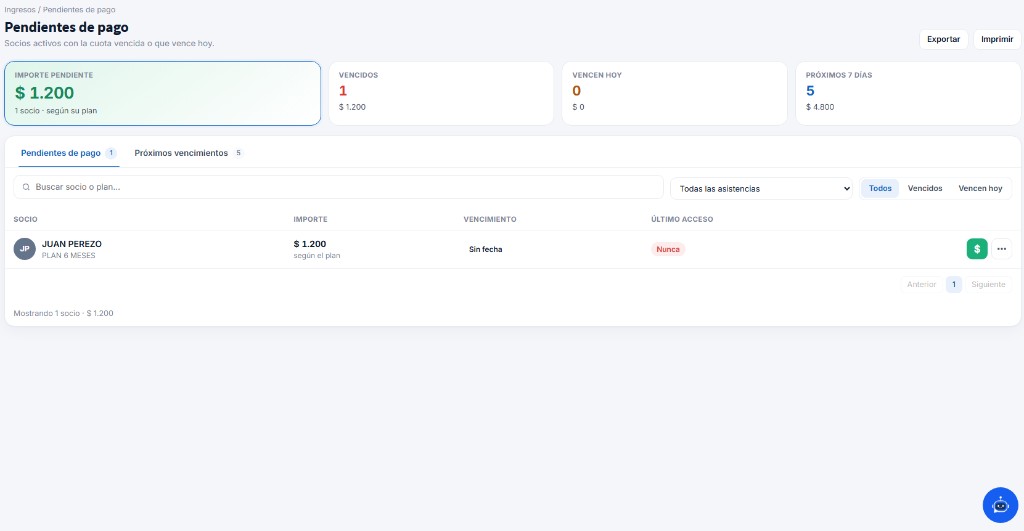
Task: Select the Todos filter
Action: click(880, 188)
